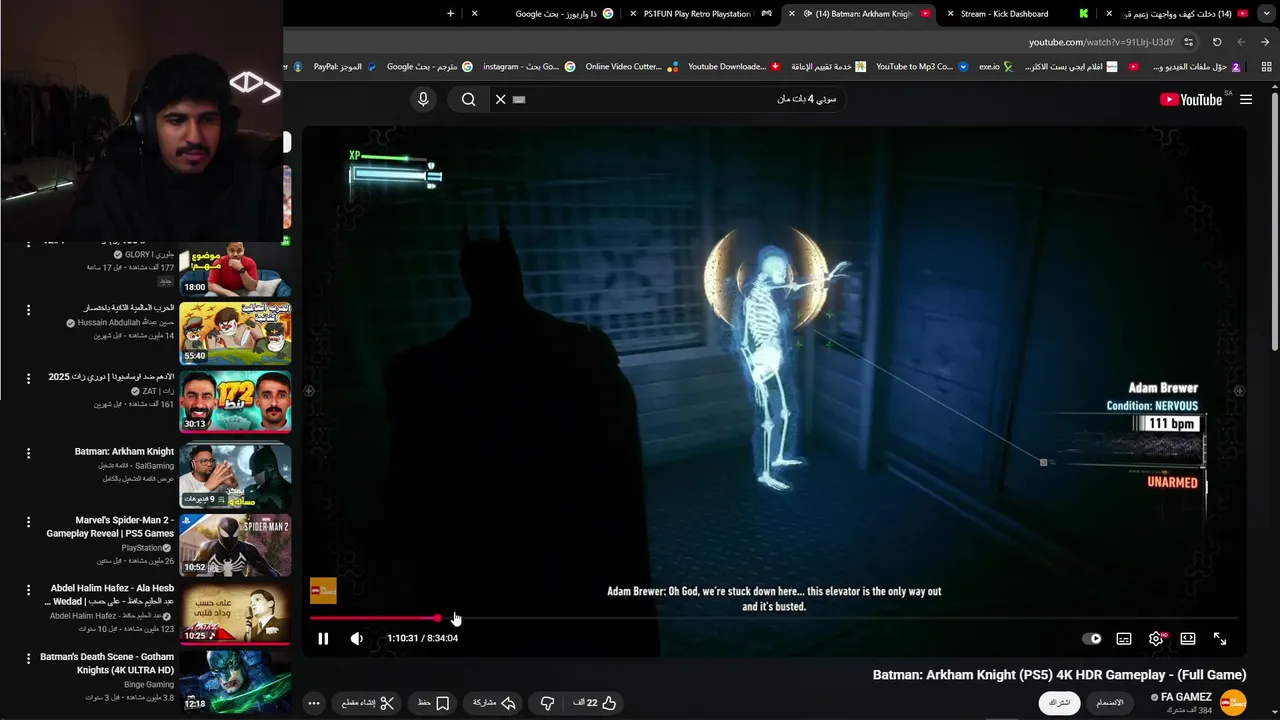The image size is (1280, 720).
Task: Dislike the video with thumbs-down
Action: pyautogui.click(x=547, y=703)
